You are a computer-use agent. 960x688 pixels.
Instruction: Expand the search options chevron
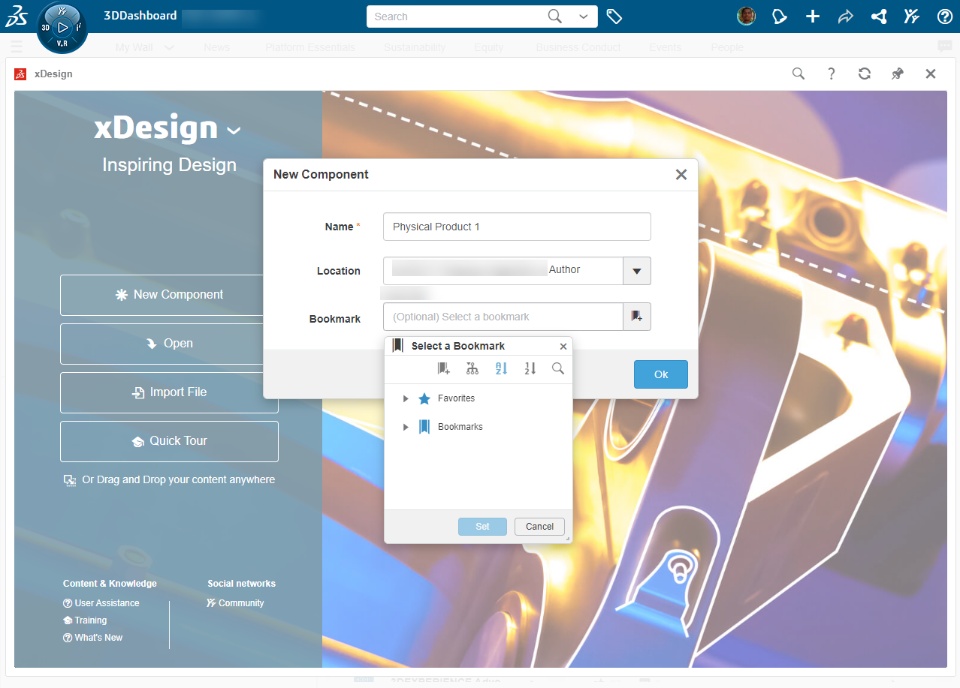coord(583,17)
